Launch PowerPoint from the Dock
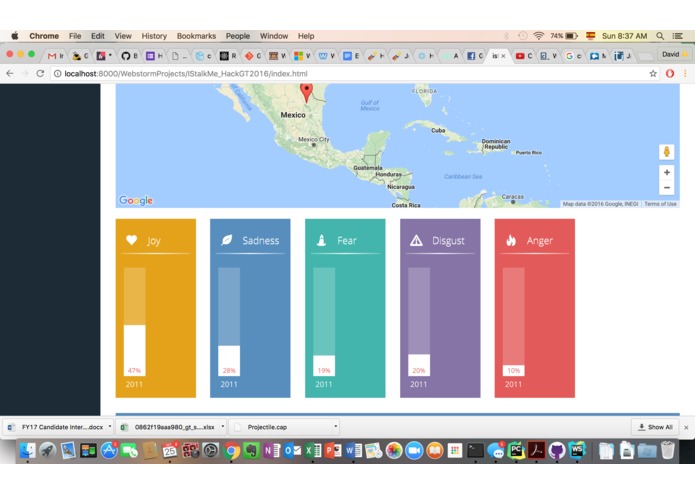This screenshot has width=695, height=494. coord(333,451)
